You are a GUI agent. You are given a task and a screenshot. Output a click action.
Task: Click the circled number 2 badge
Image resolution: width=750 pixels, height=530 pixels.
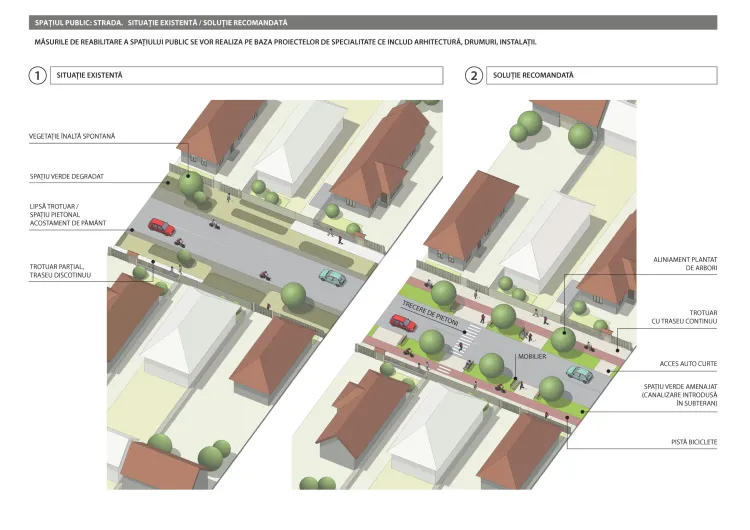474,76
